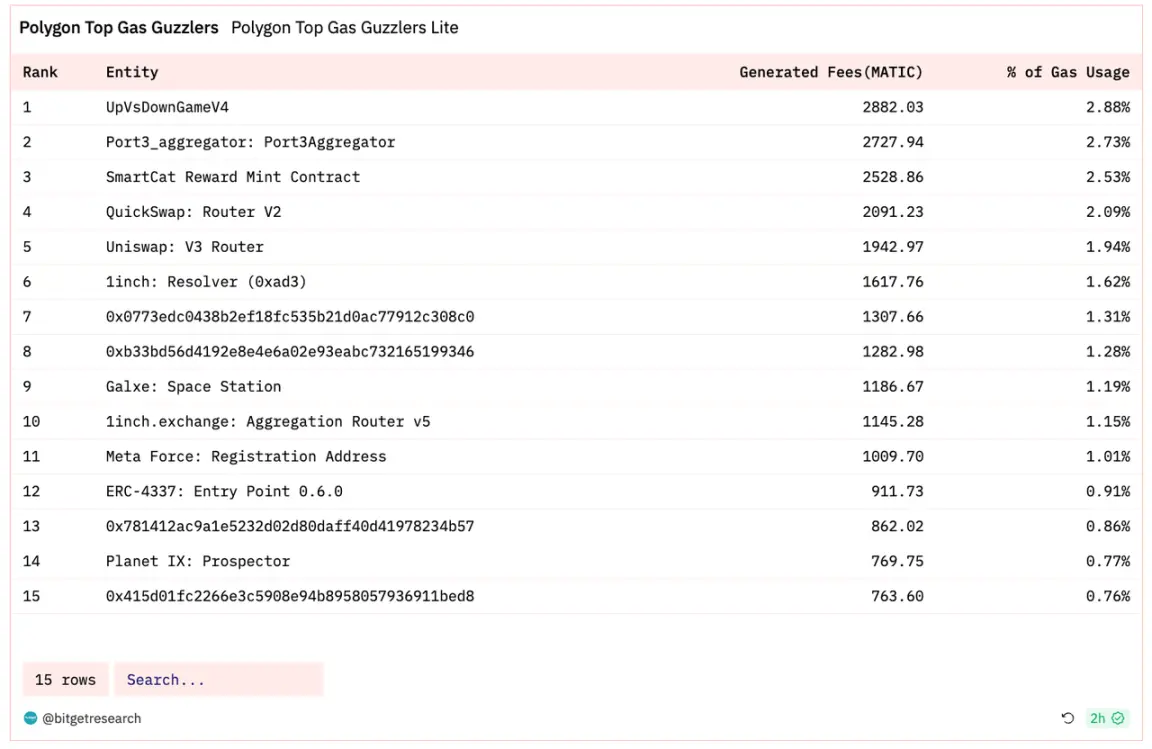Sort by % of Gas Usage header
This screenshot has width=1152, height=749.
coord(1068,72)
